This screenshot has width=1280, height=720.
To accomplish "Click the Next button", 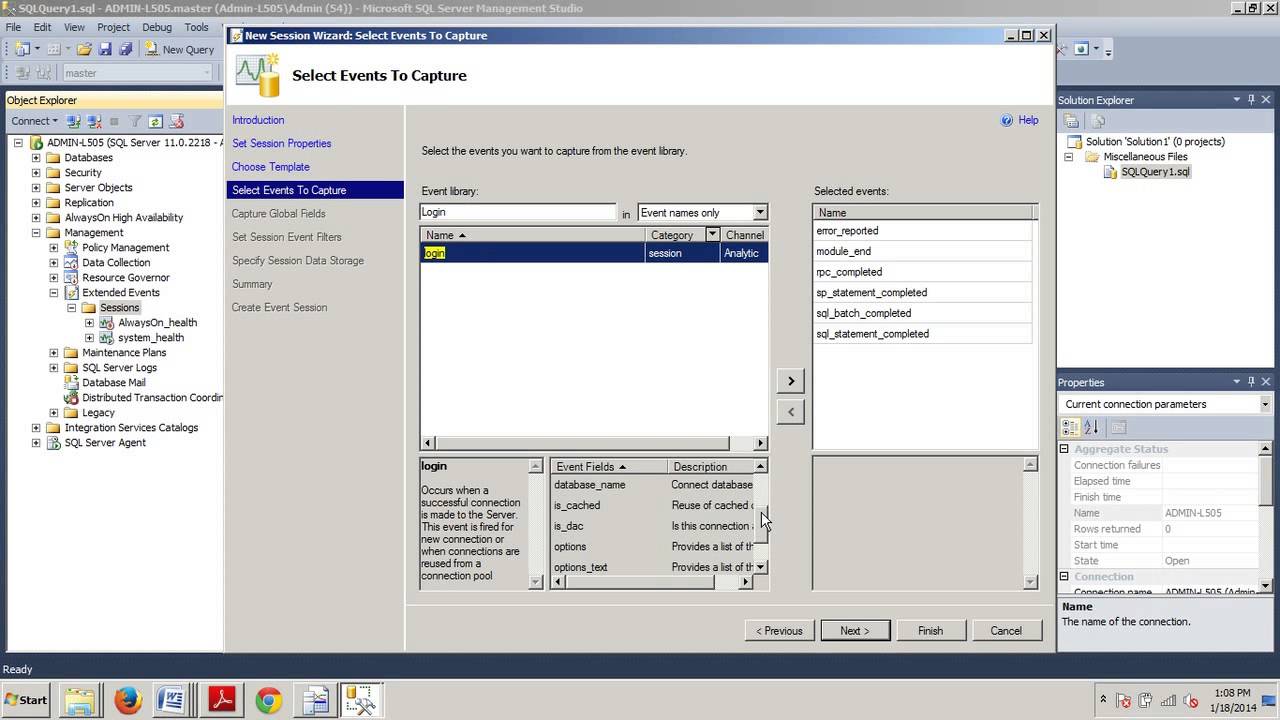I will click(x=855, y=631).
